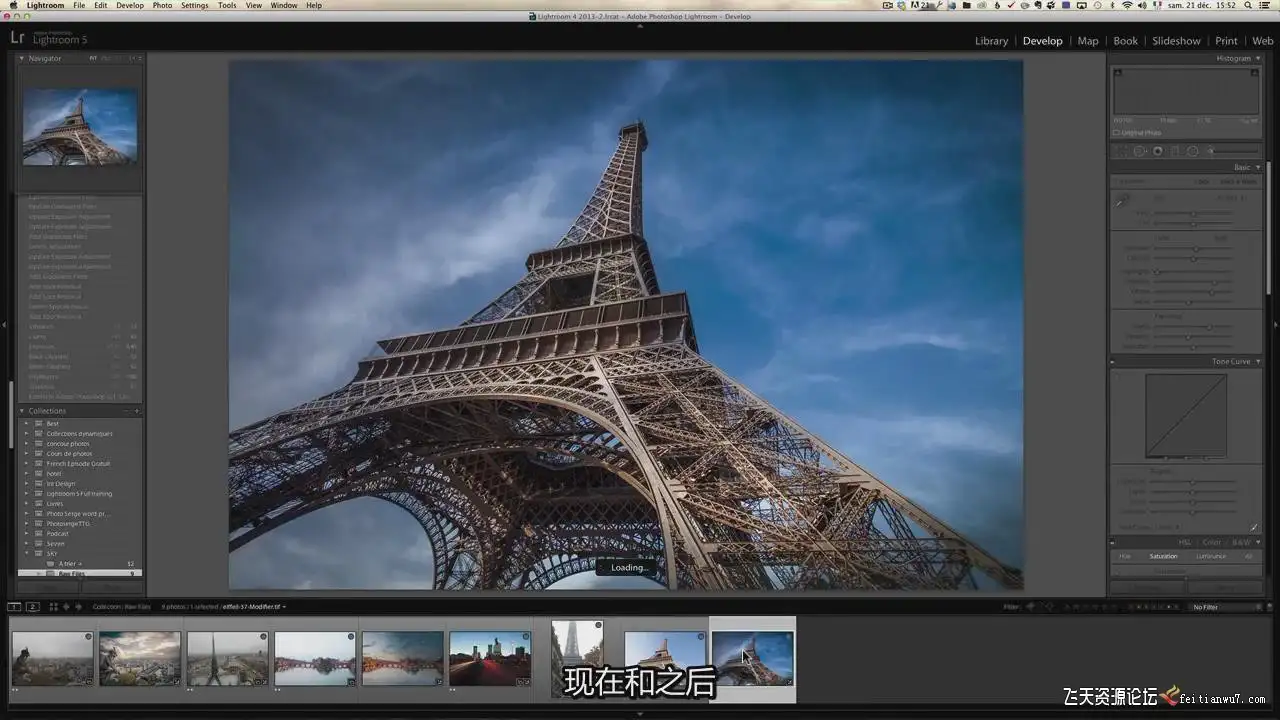Select the Spot Removal tool icon
Image resolution: width=1280 pixels, height=720 pixels.
coord(1140,151)
